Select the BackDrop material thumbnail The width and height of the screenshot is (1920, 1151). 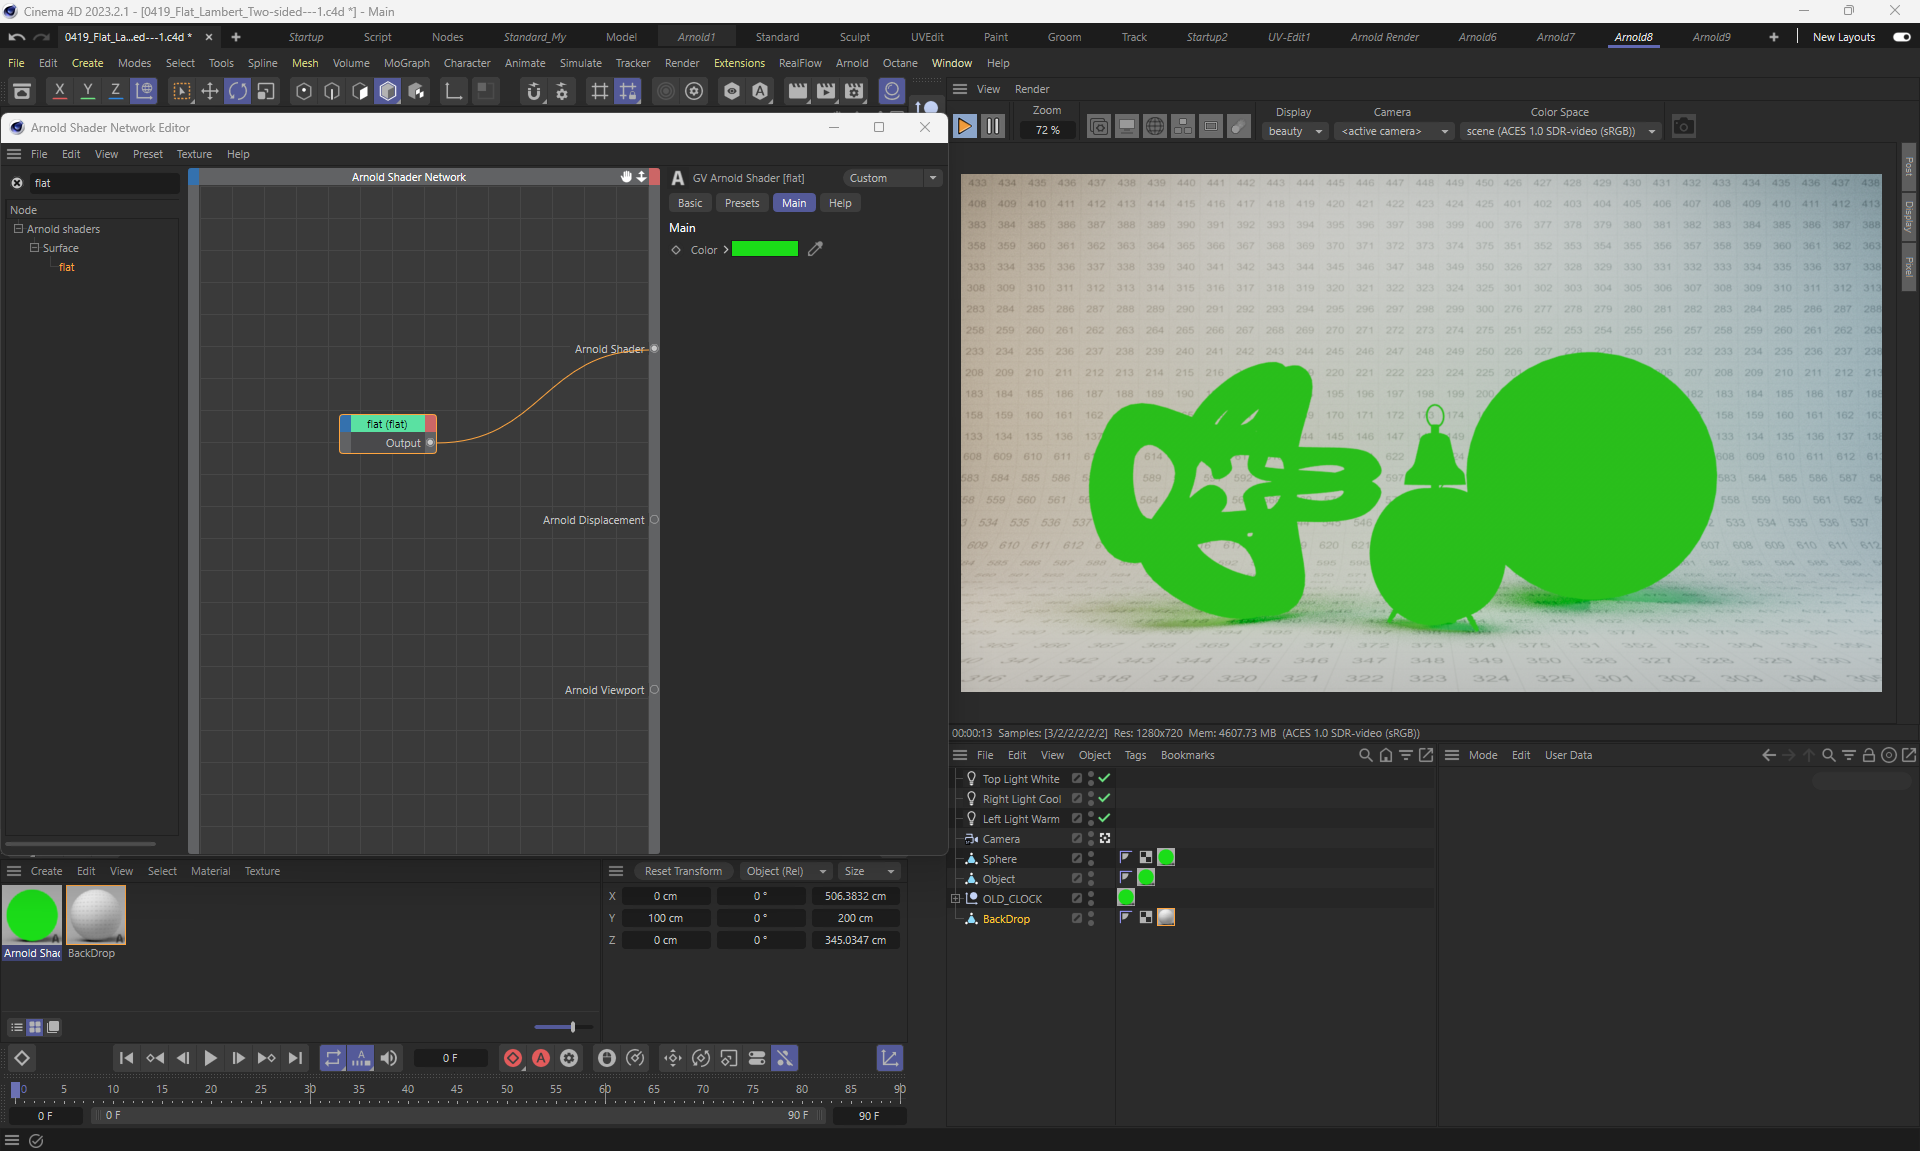tap(95, 915)
